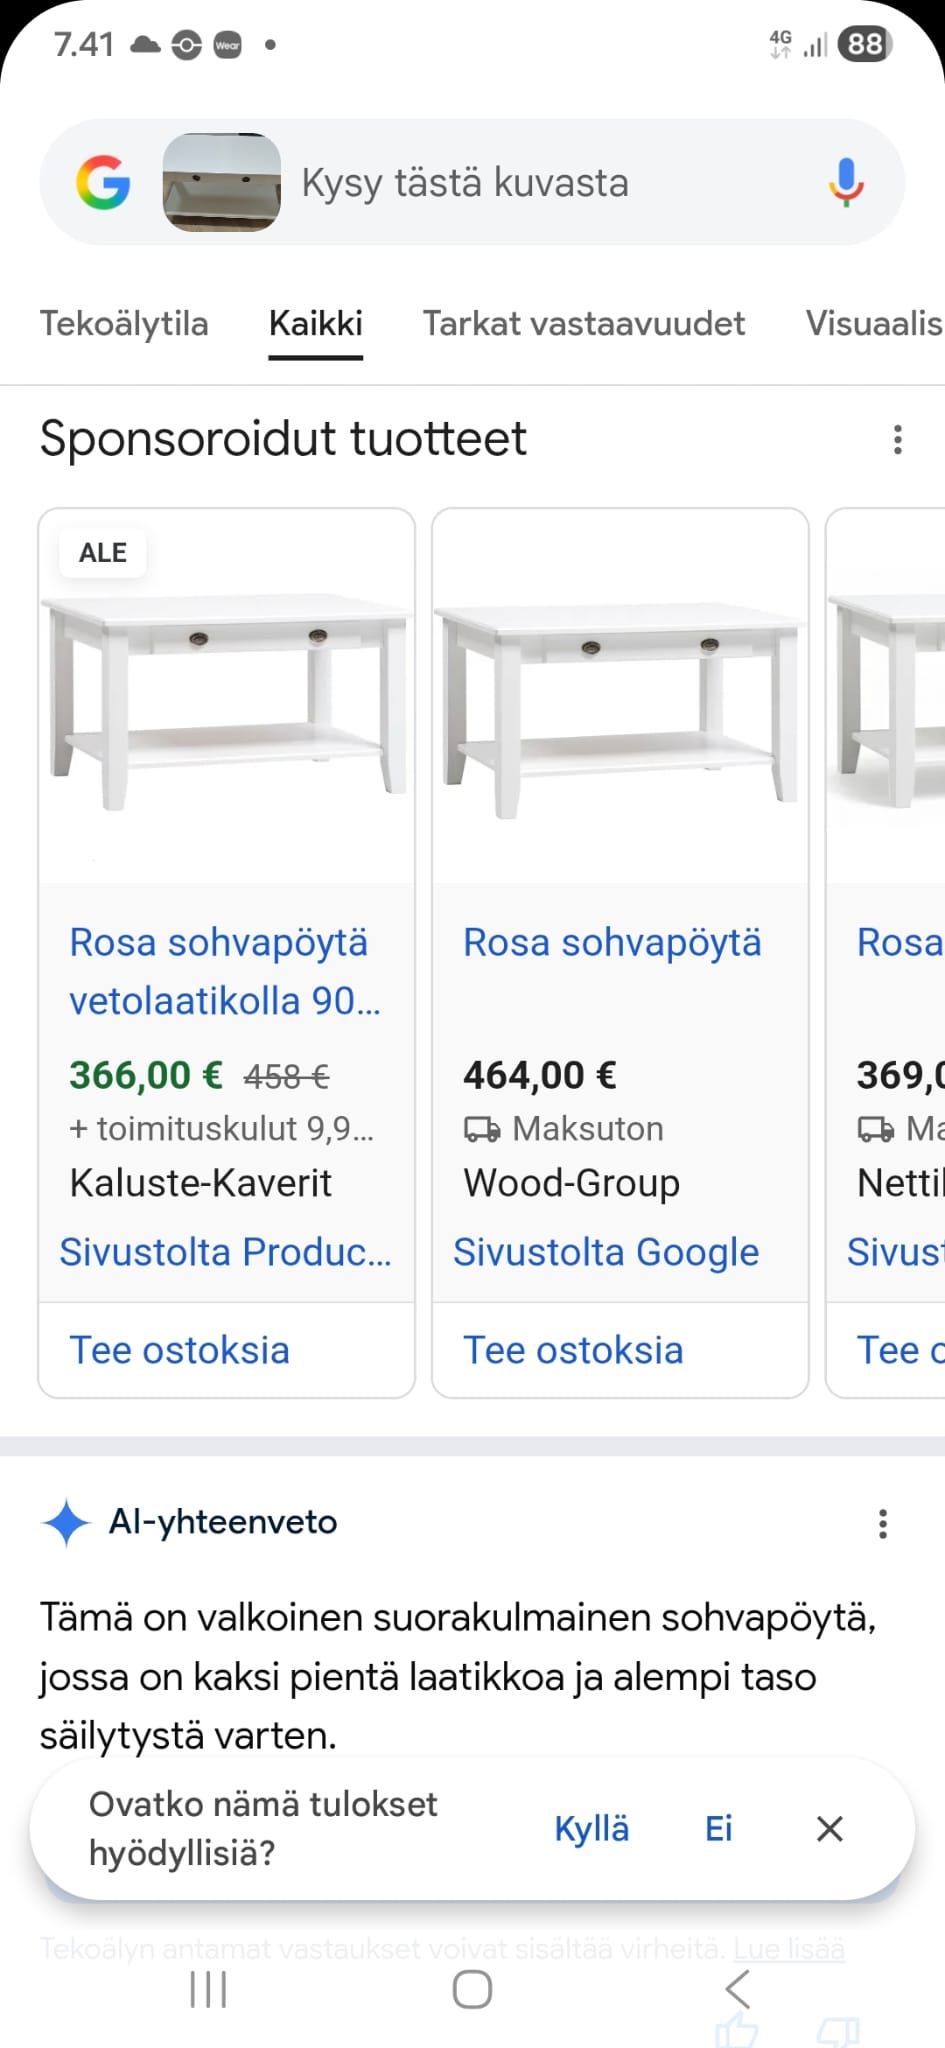Tap the AI-yhteenveto sparkle icon
The image size is (945, 2048).
(66, 1523)
